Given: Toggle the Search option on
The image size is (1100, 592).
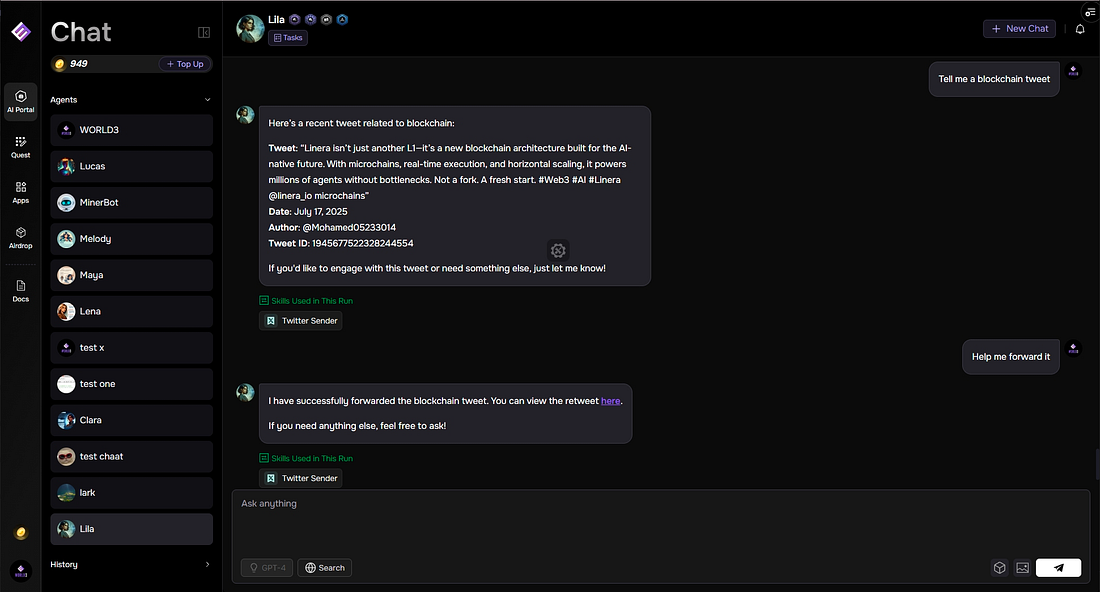Looking at the screenshot, I should point(325,568).
